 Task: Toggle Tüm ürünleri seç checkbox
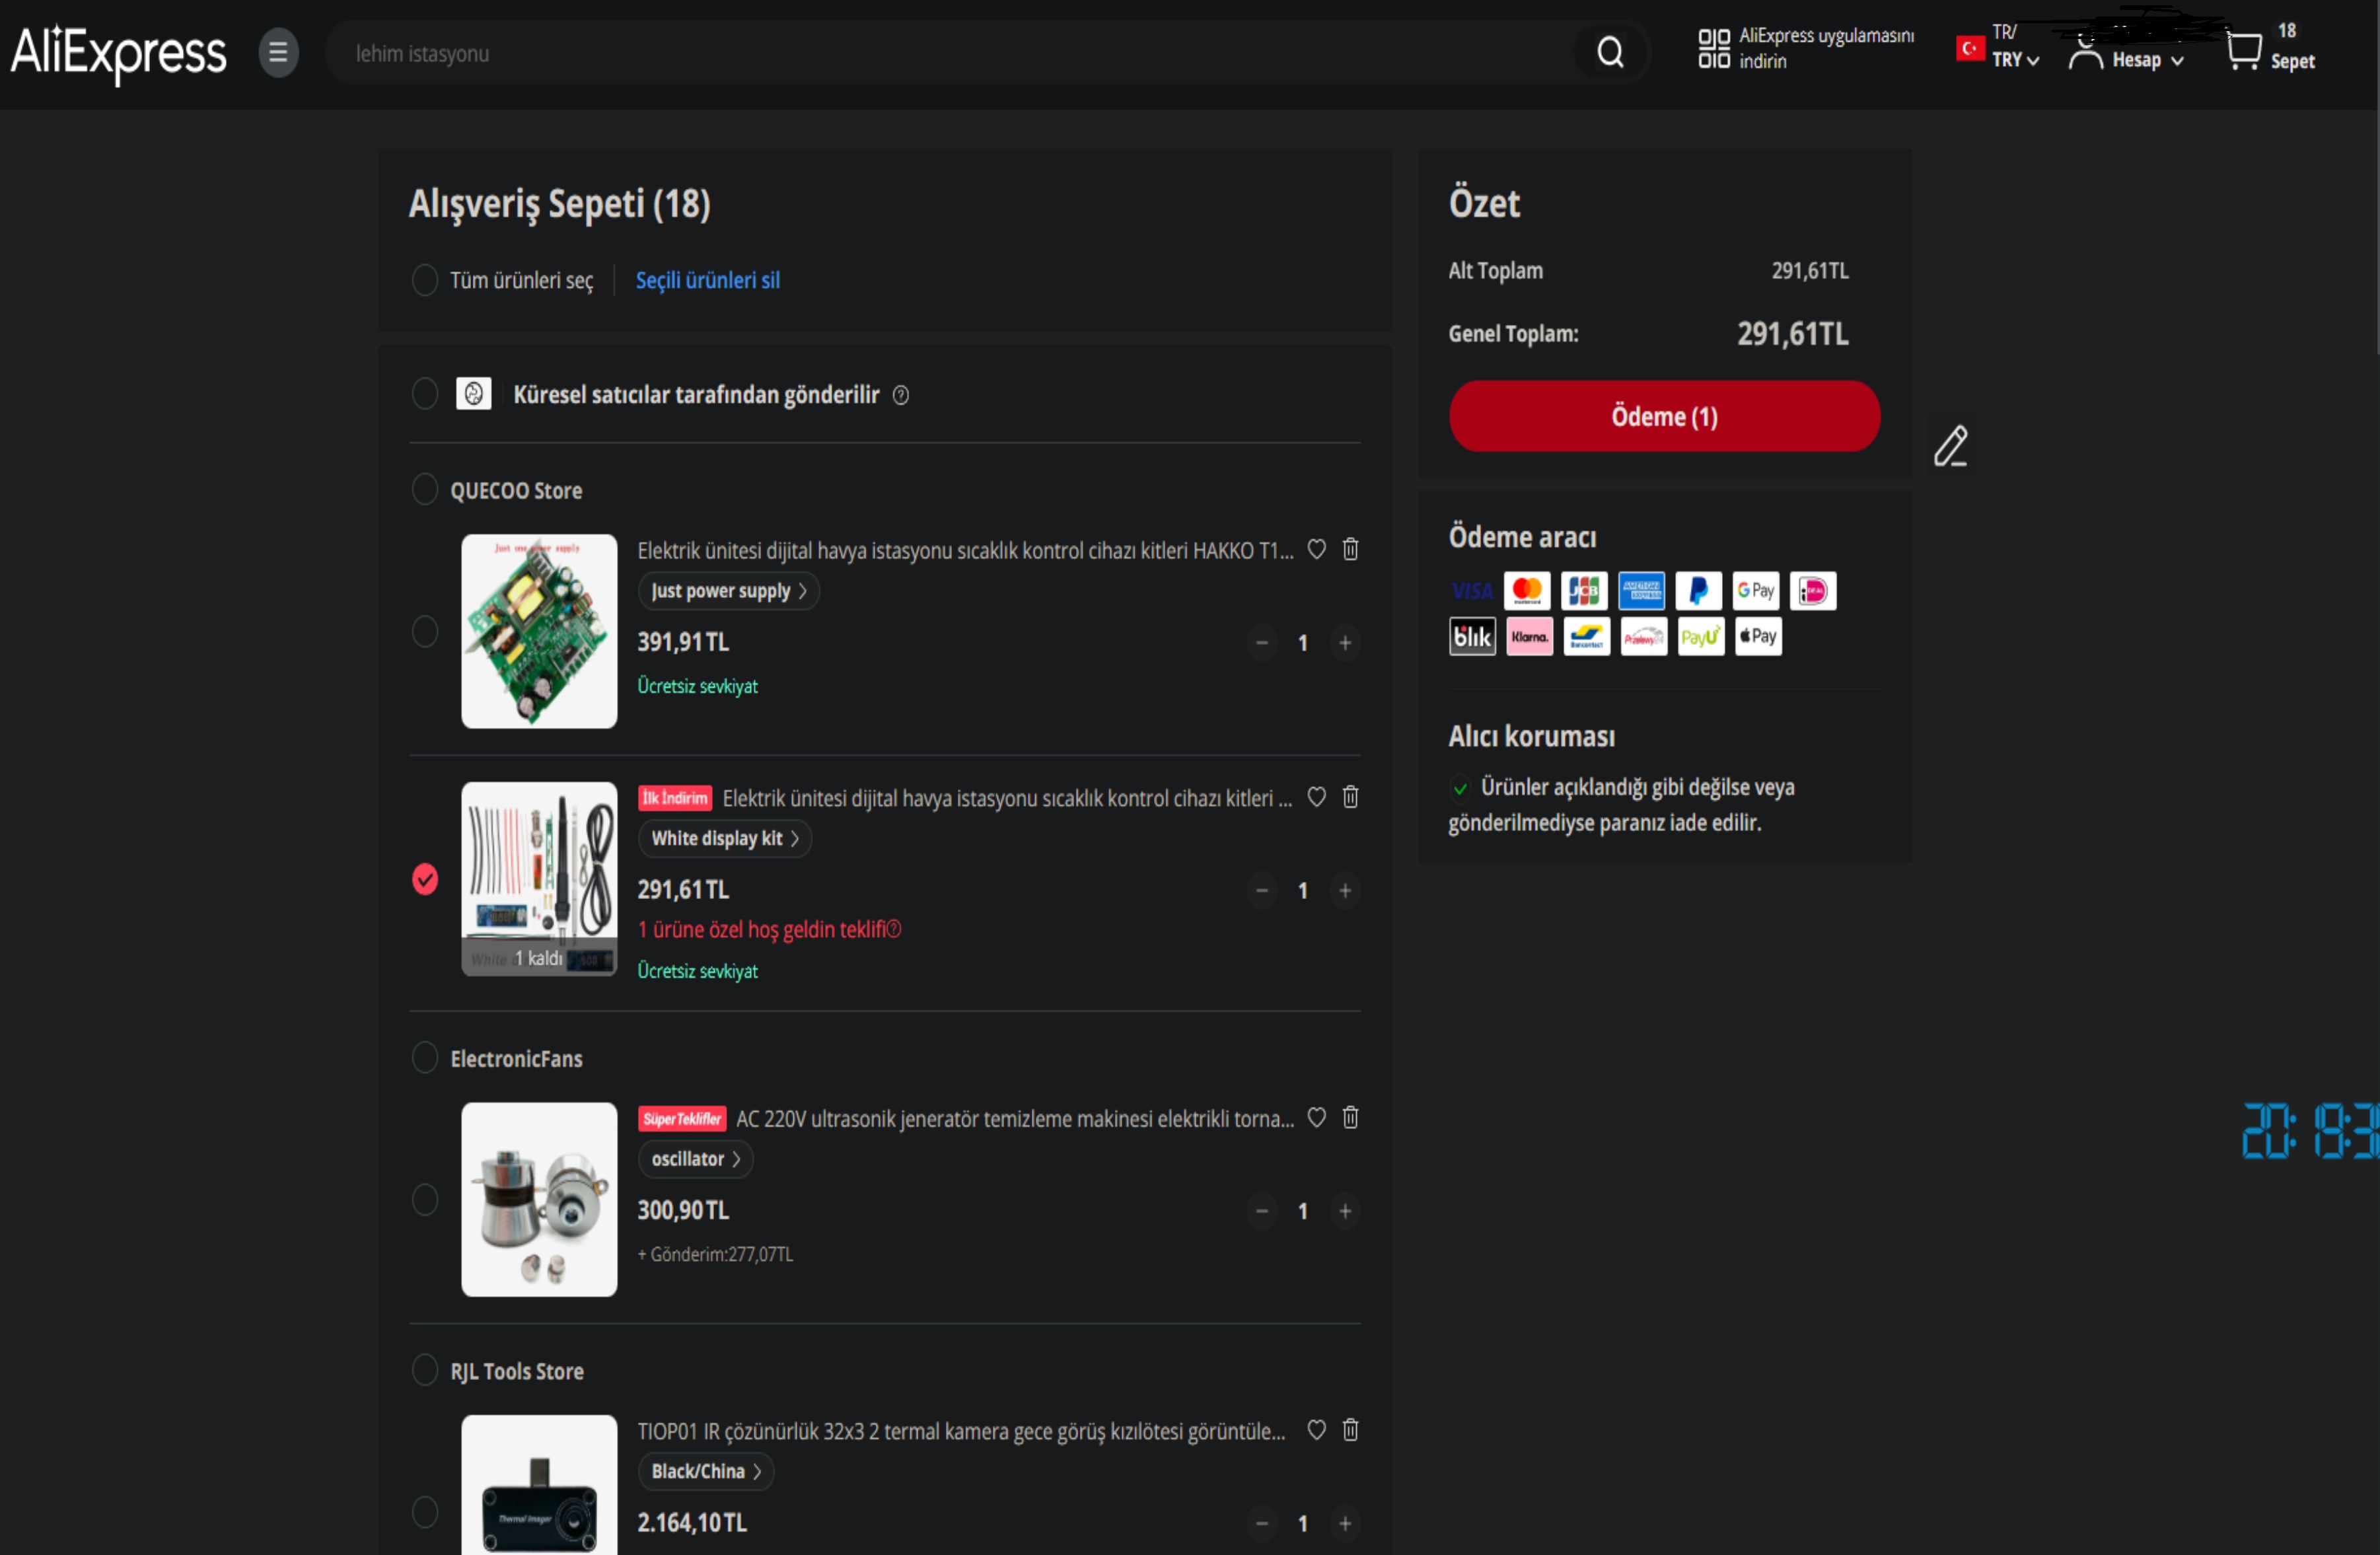pos(425,280)
